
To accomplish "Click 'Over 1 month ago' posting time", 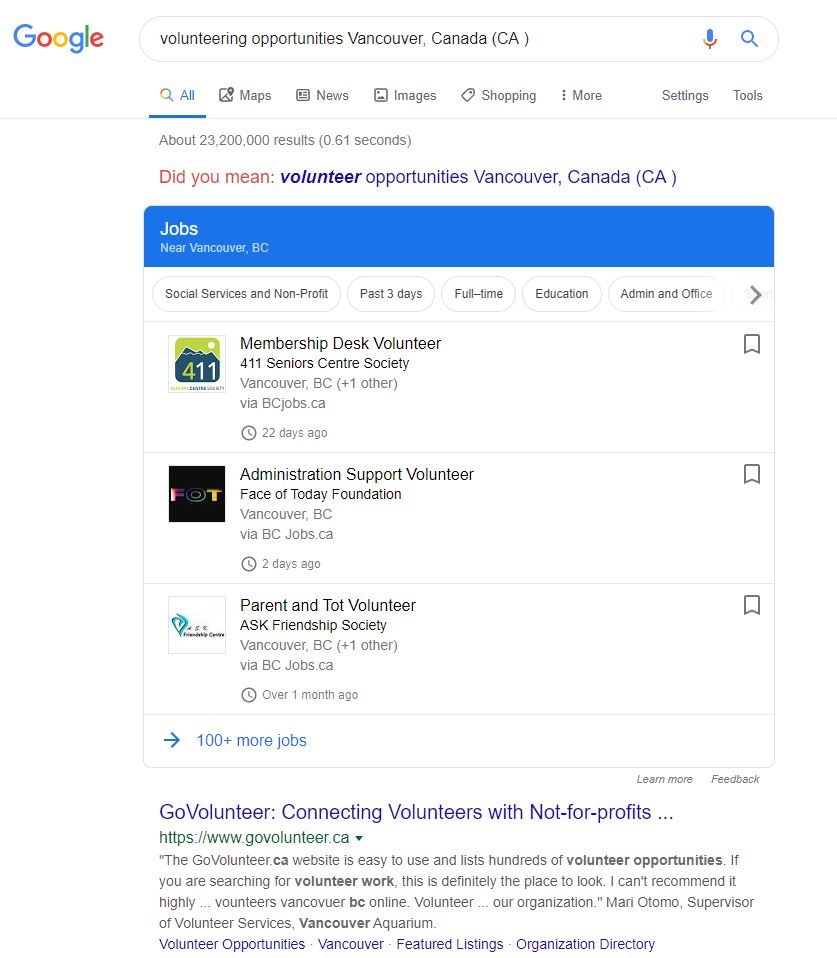I will tap(310, 695).
